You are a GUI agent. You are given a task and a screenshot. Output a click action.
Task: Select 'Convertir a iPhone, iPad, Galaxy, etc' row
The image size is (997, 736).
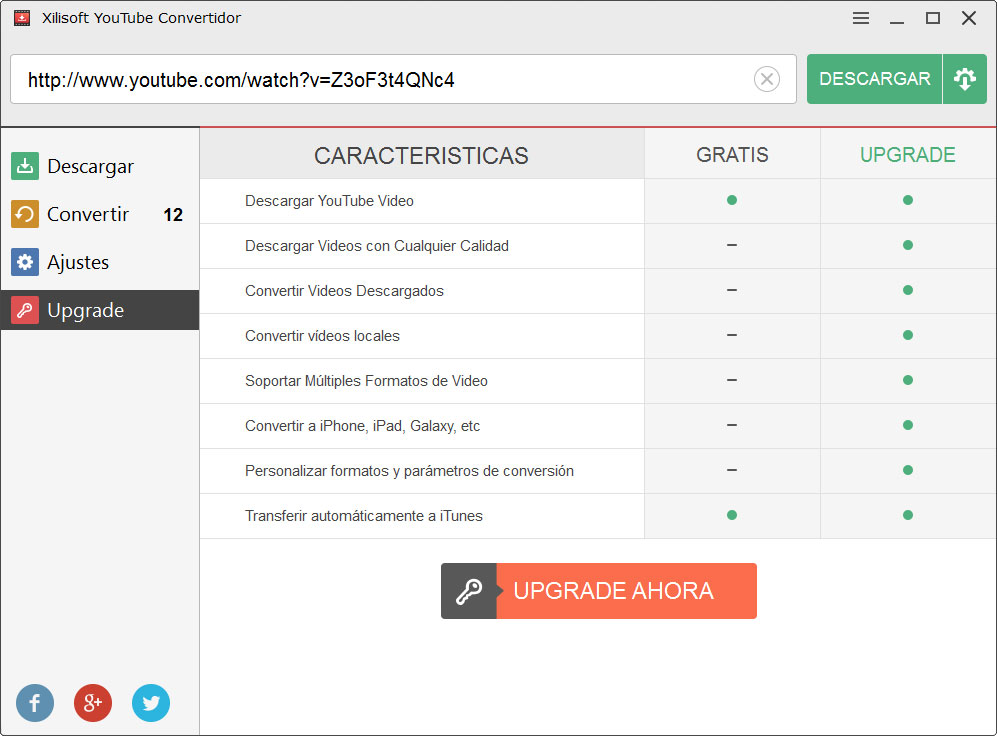coord(362,426)
